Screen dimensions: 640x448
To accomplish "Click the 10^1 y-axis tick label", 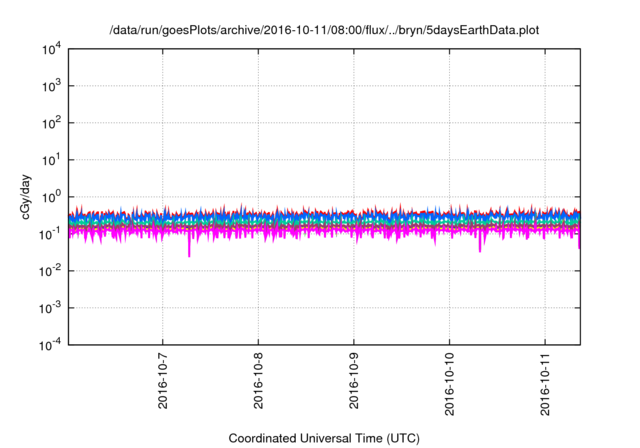I will click(x=51, y=160).
